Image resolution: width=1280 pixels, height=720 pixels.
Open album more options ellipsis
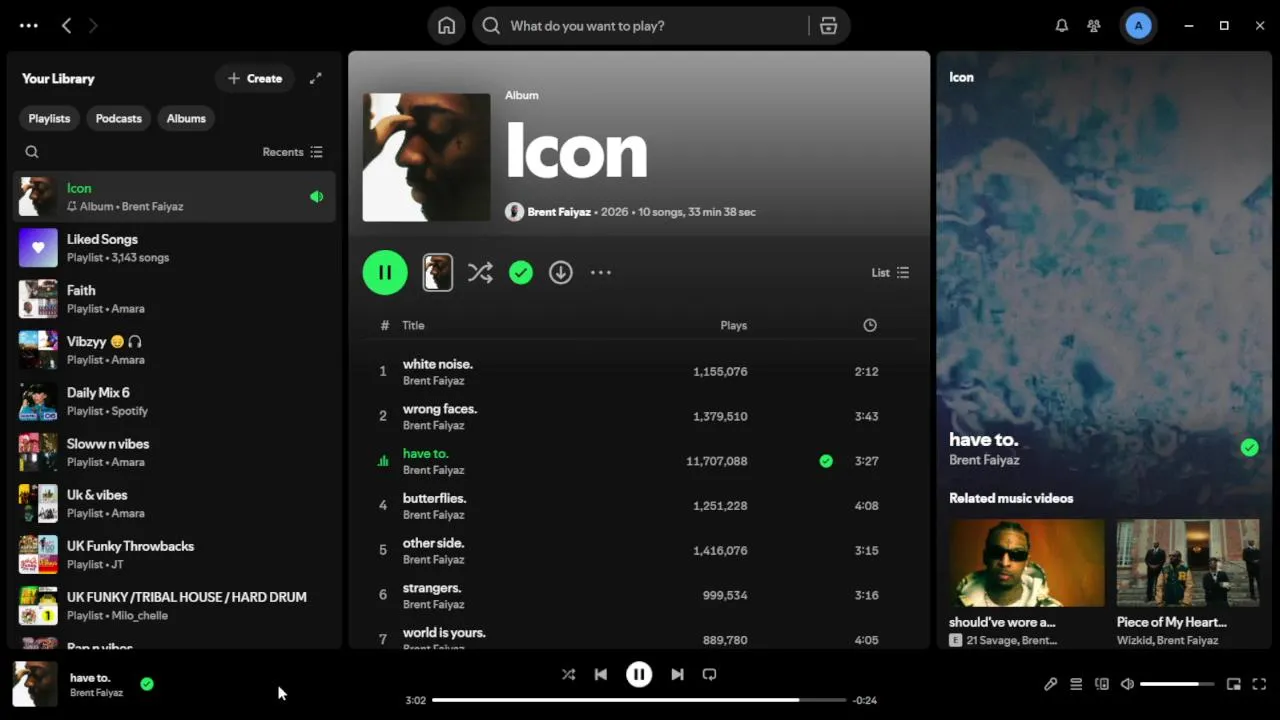(600, 272)
